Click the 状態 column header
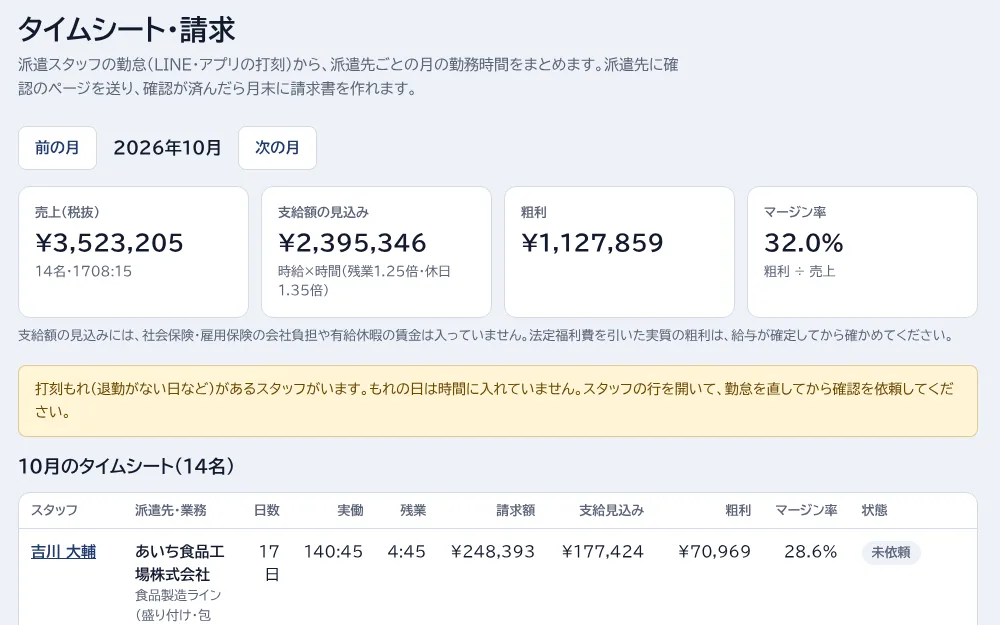This screenshot has height=625, width=1000. (x=874, y=510)
